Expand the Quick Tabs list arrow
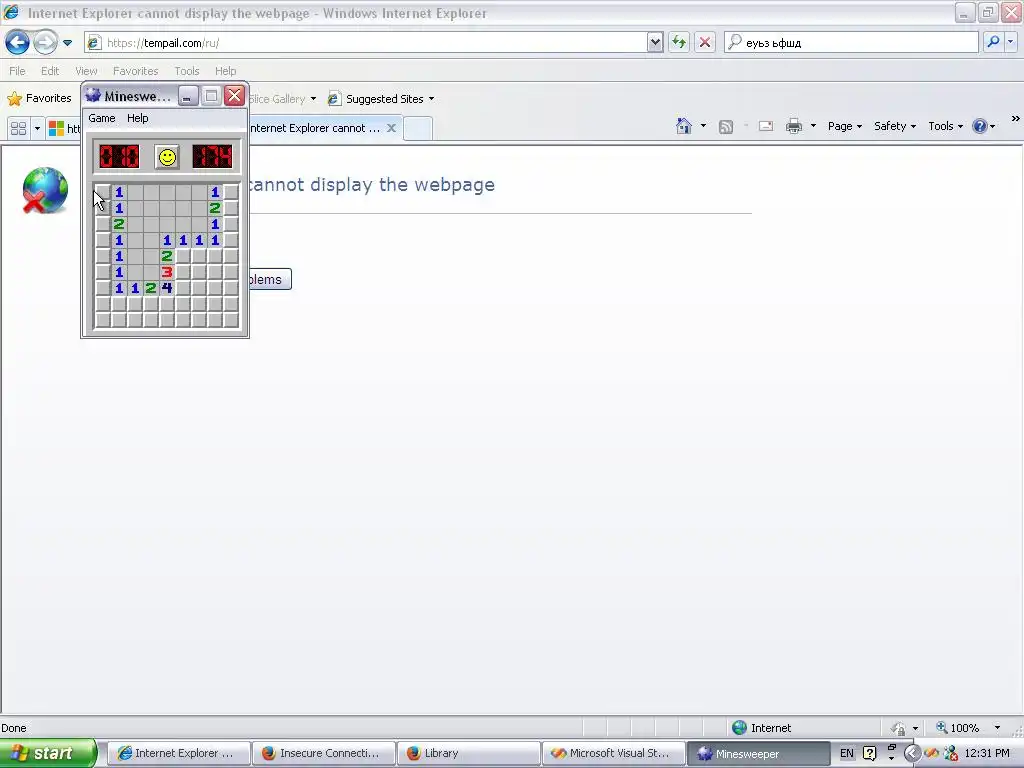 tap(37, 128)
